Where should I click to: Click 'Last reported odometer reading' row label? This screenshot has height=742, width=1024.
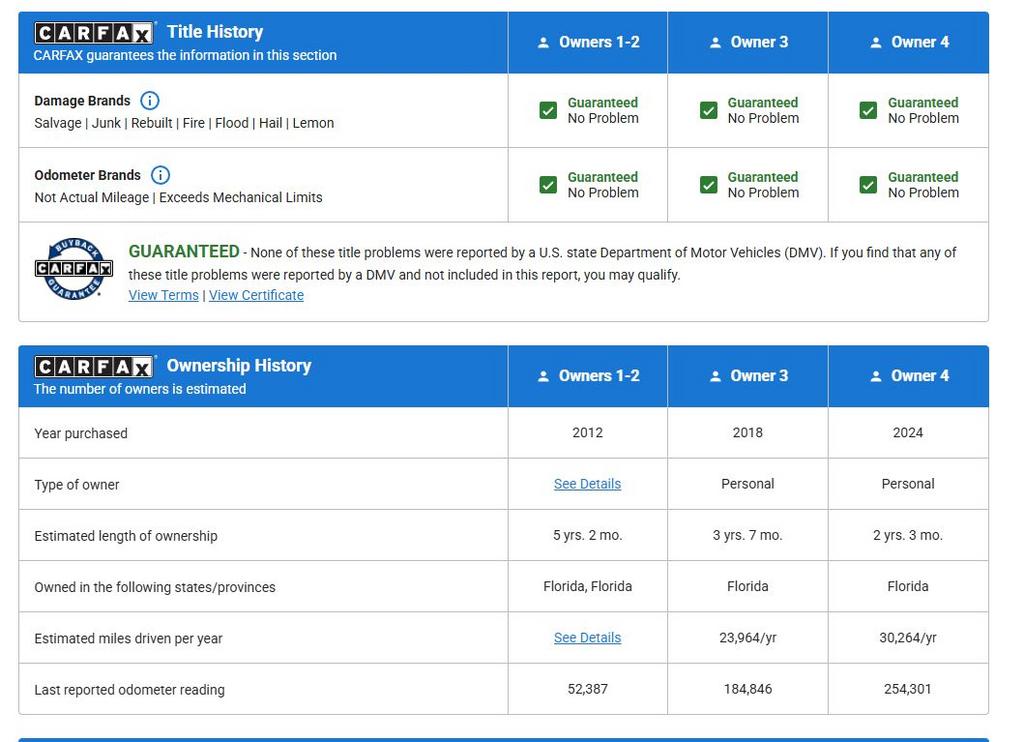pos(129,690)
